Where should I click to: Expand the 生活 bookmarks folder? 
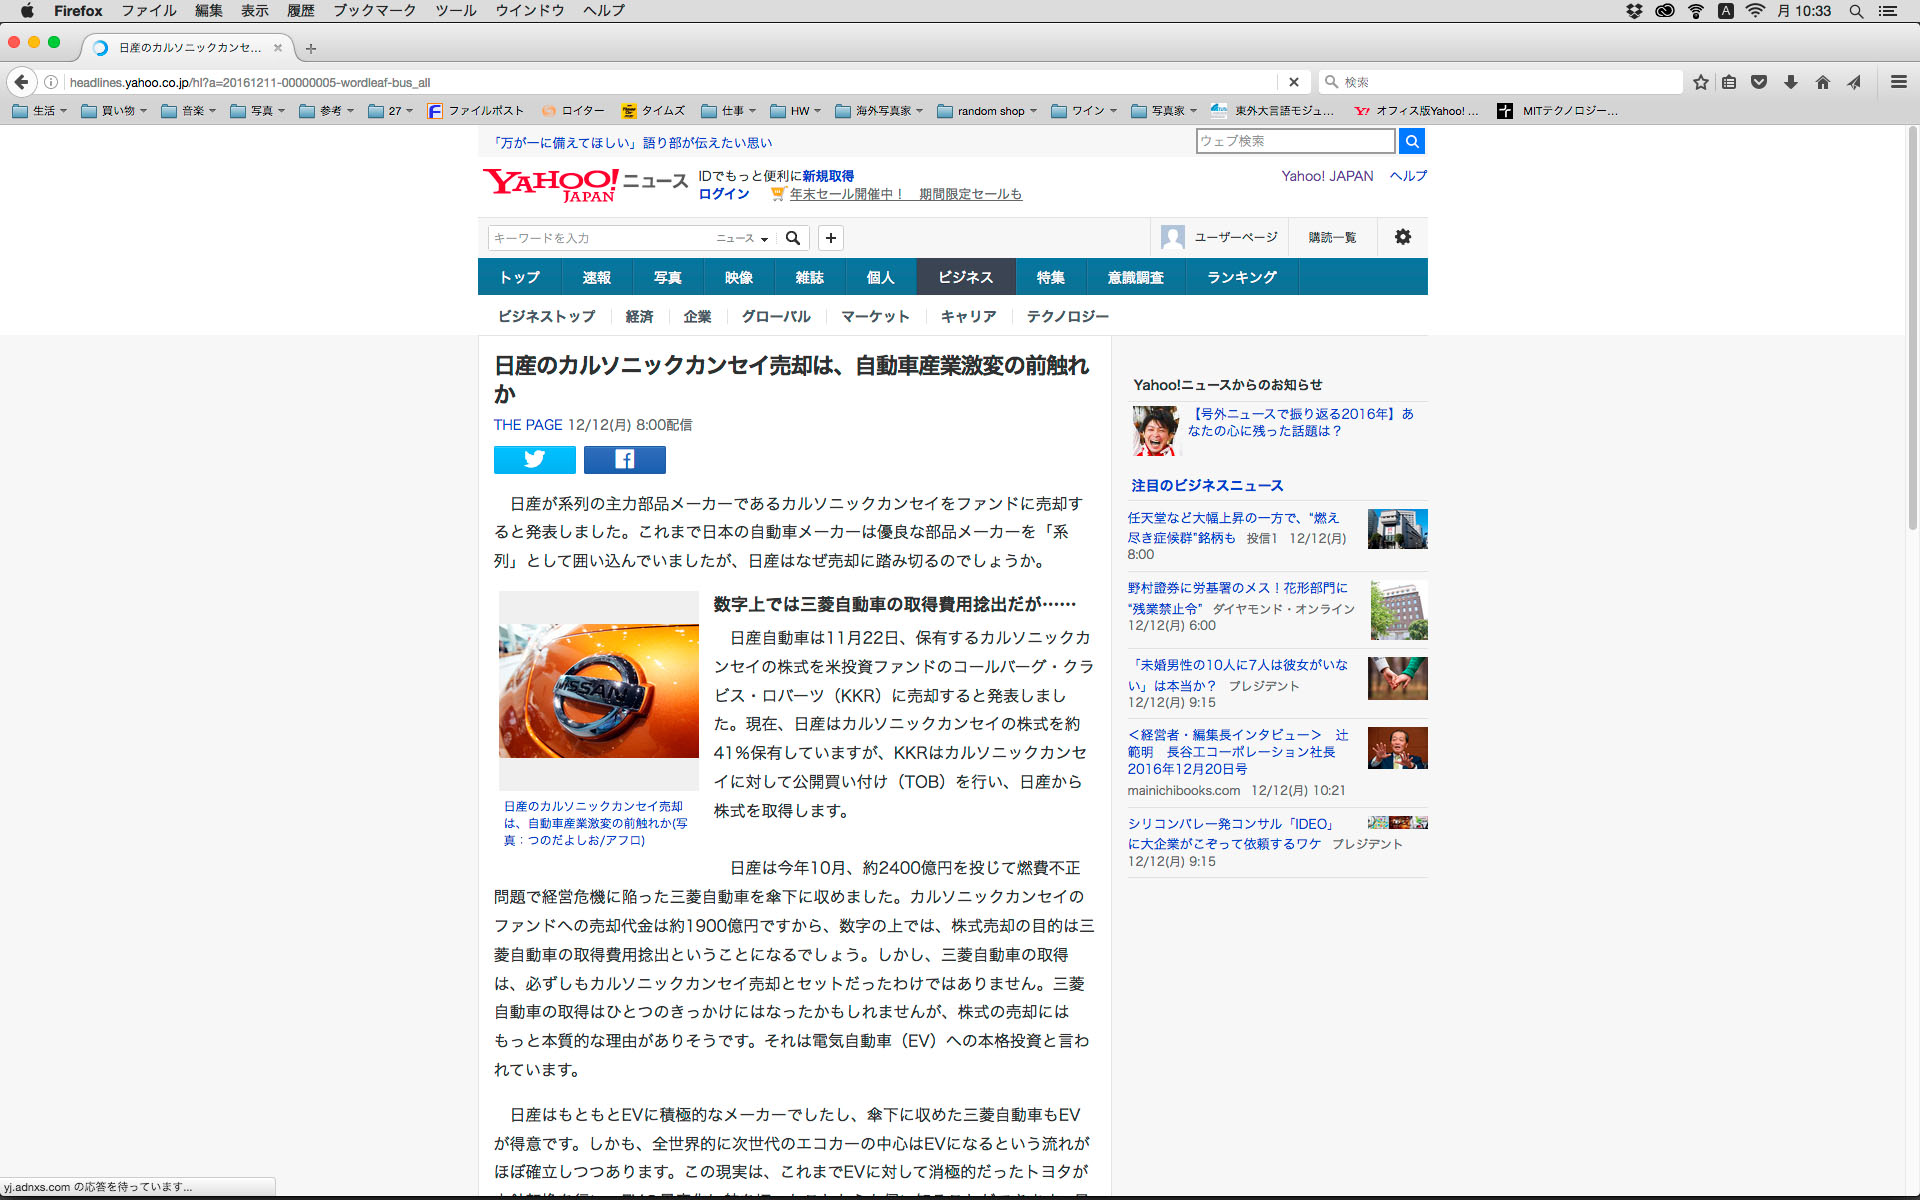click(x=39, y=111)
